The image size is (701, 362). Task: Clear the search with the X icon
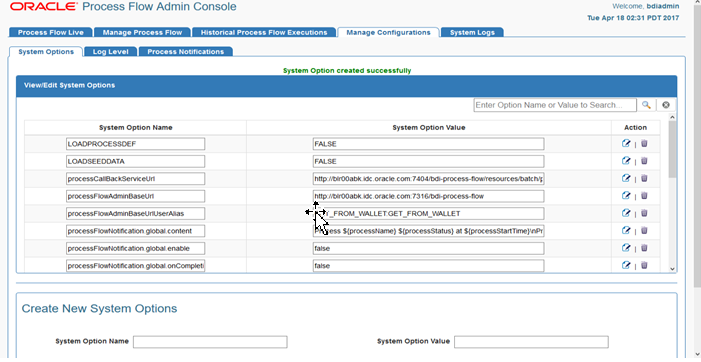pyautogui.click(x=666, y=105)
